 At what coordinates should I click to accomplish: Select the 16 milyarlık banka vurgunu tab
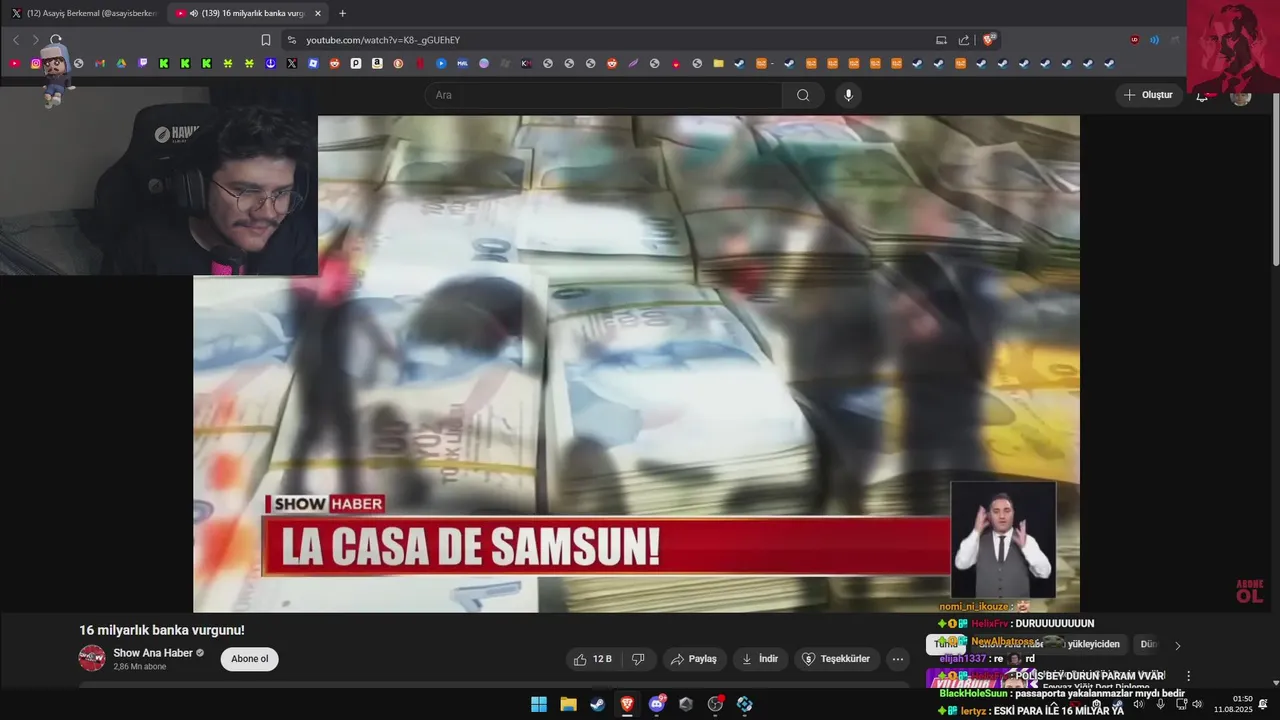[247, 13]
